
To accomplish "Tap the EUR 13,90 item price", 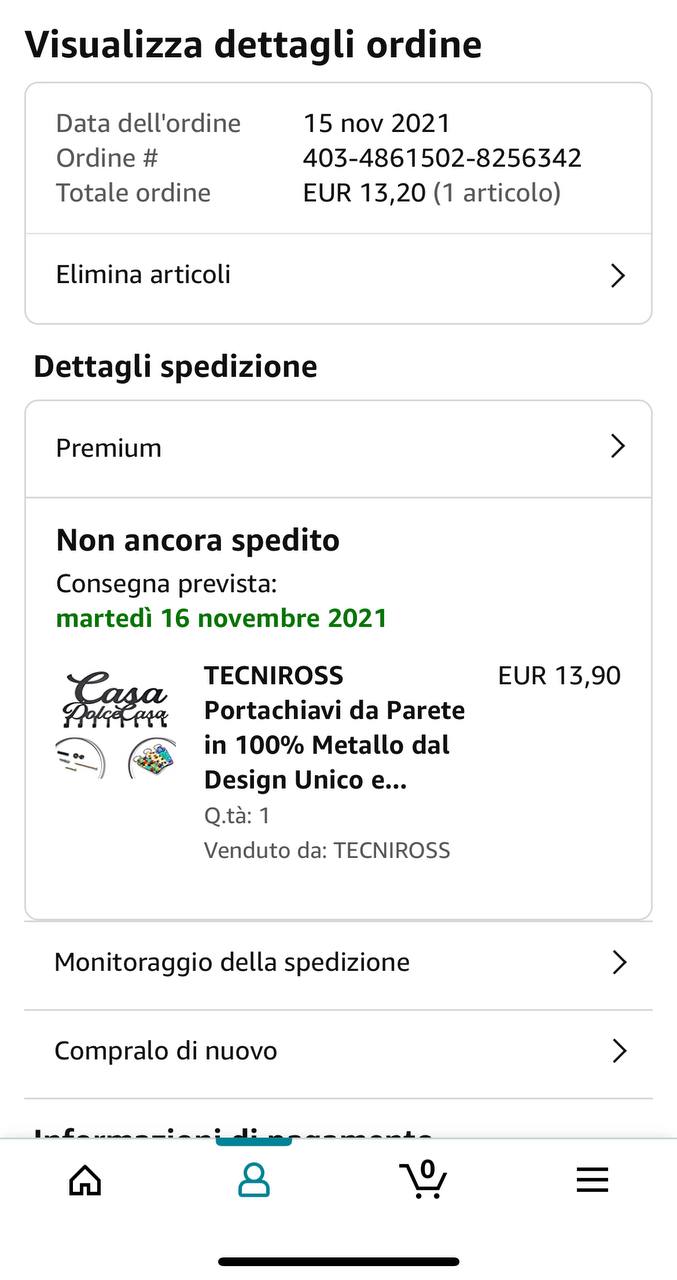I will [559, 676].
